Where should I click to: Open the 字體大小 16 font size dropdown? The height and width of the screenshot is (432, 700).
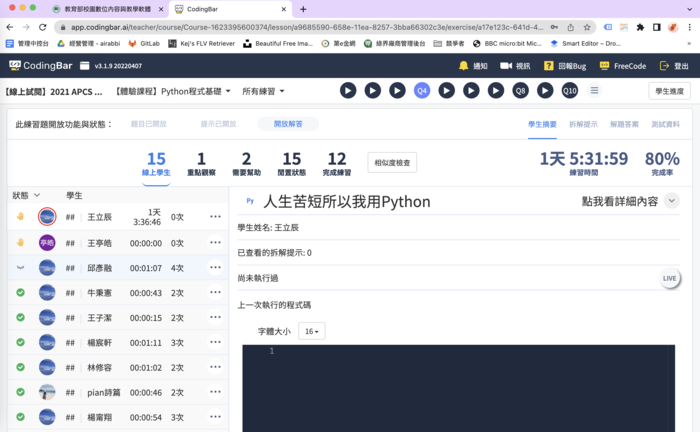[x=312, y=331]
